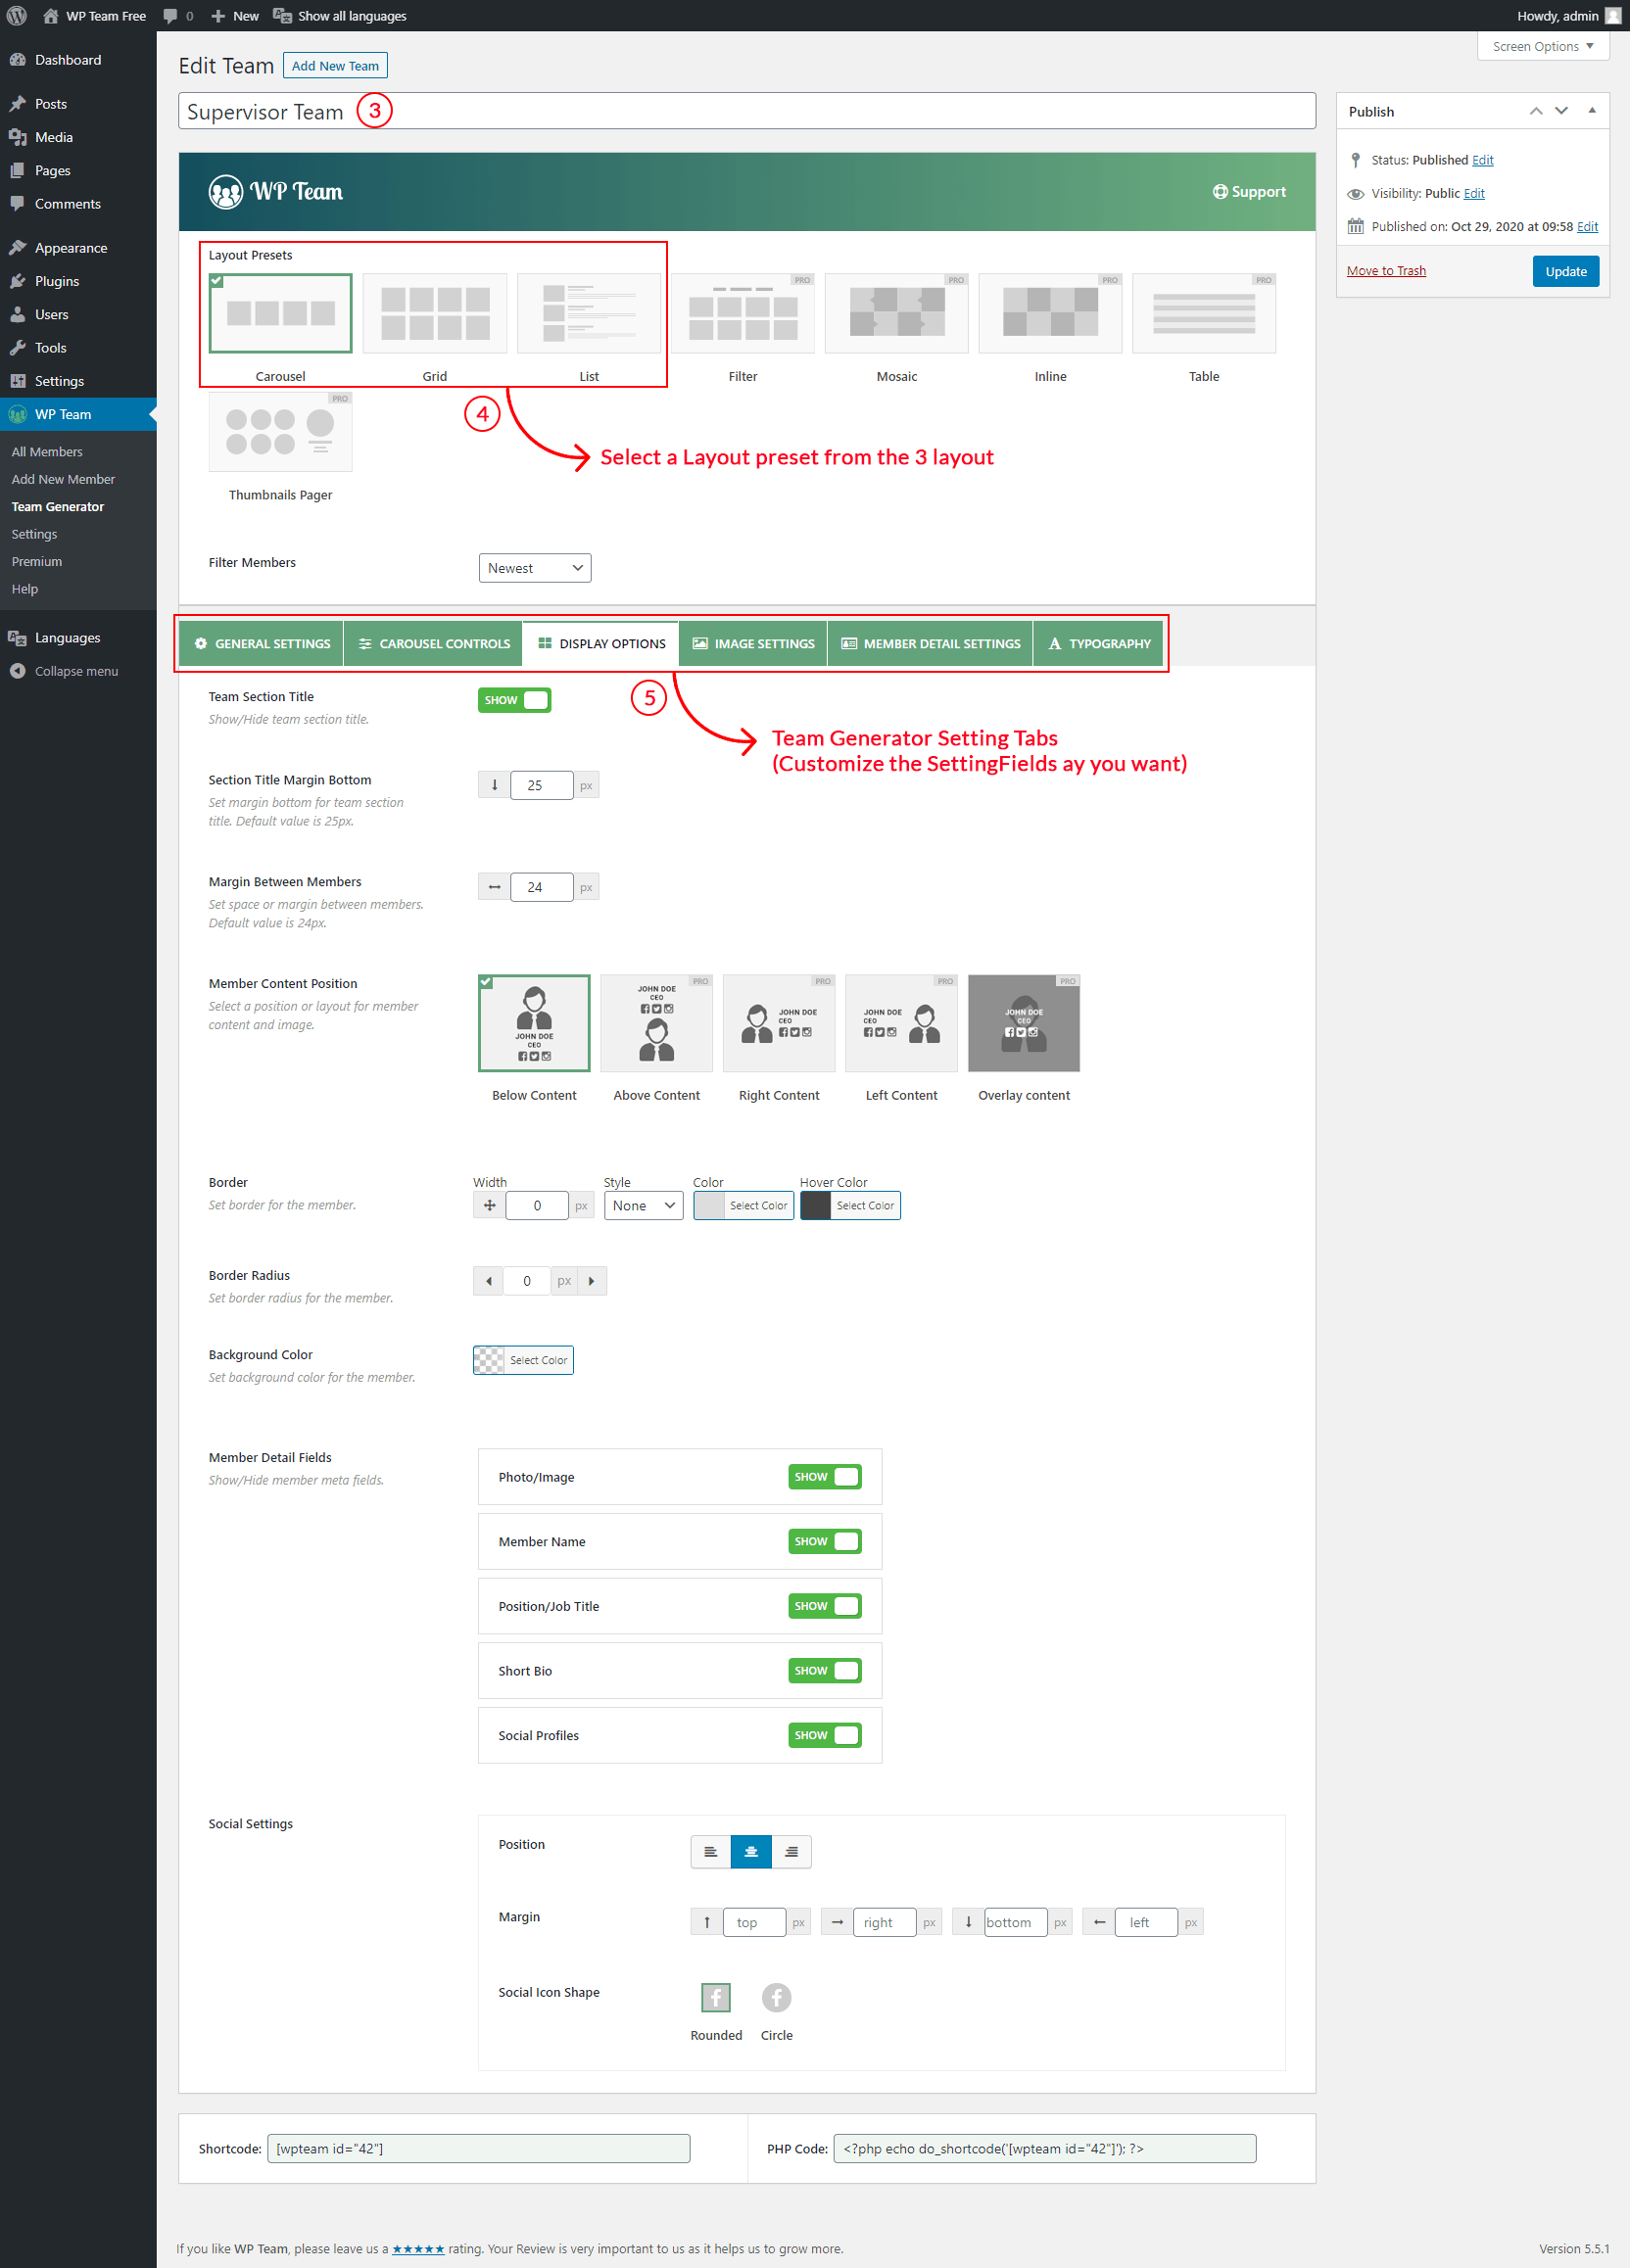The image size is (1630, 2268).
Task: Open the Border Style dropdown
Action: coord(643,1205)
